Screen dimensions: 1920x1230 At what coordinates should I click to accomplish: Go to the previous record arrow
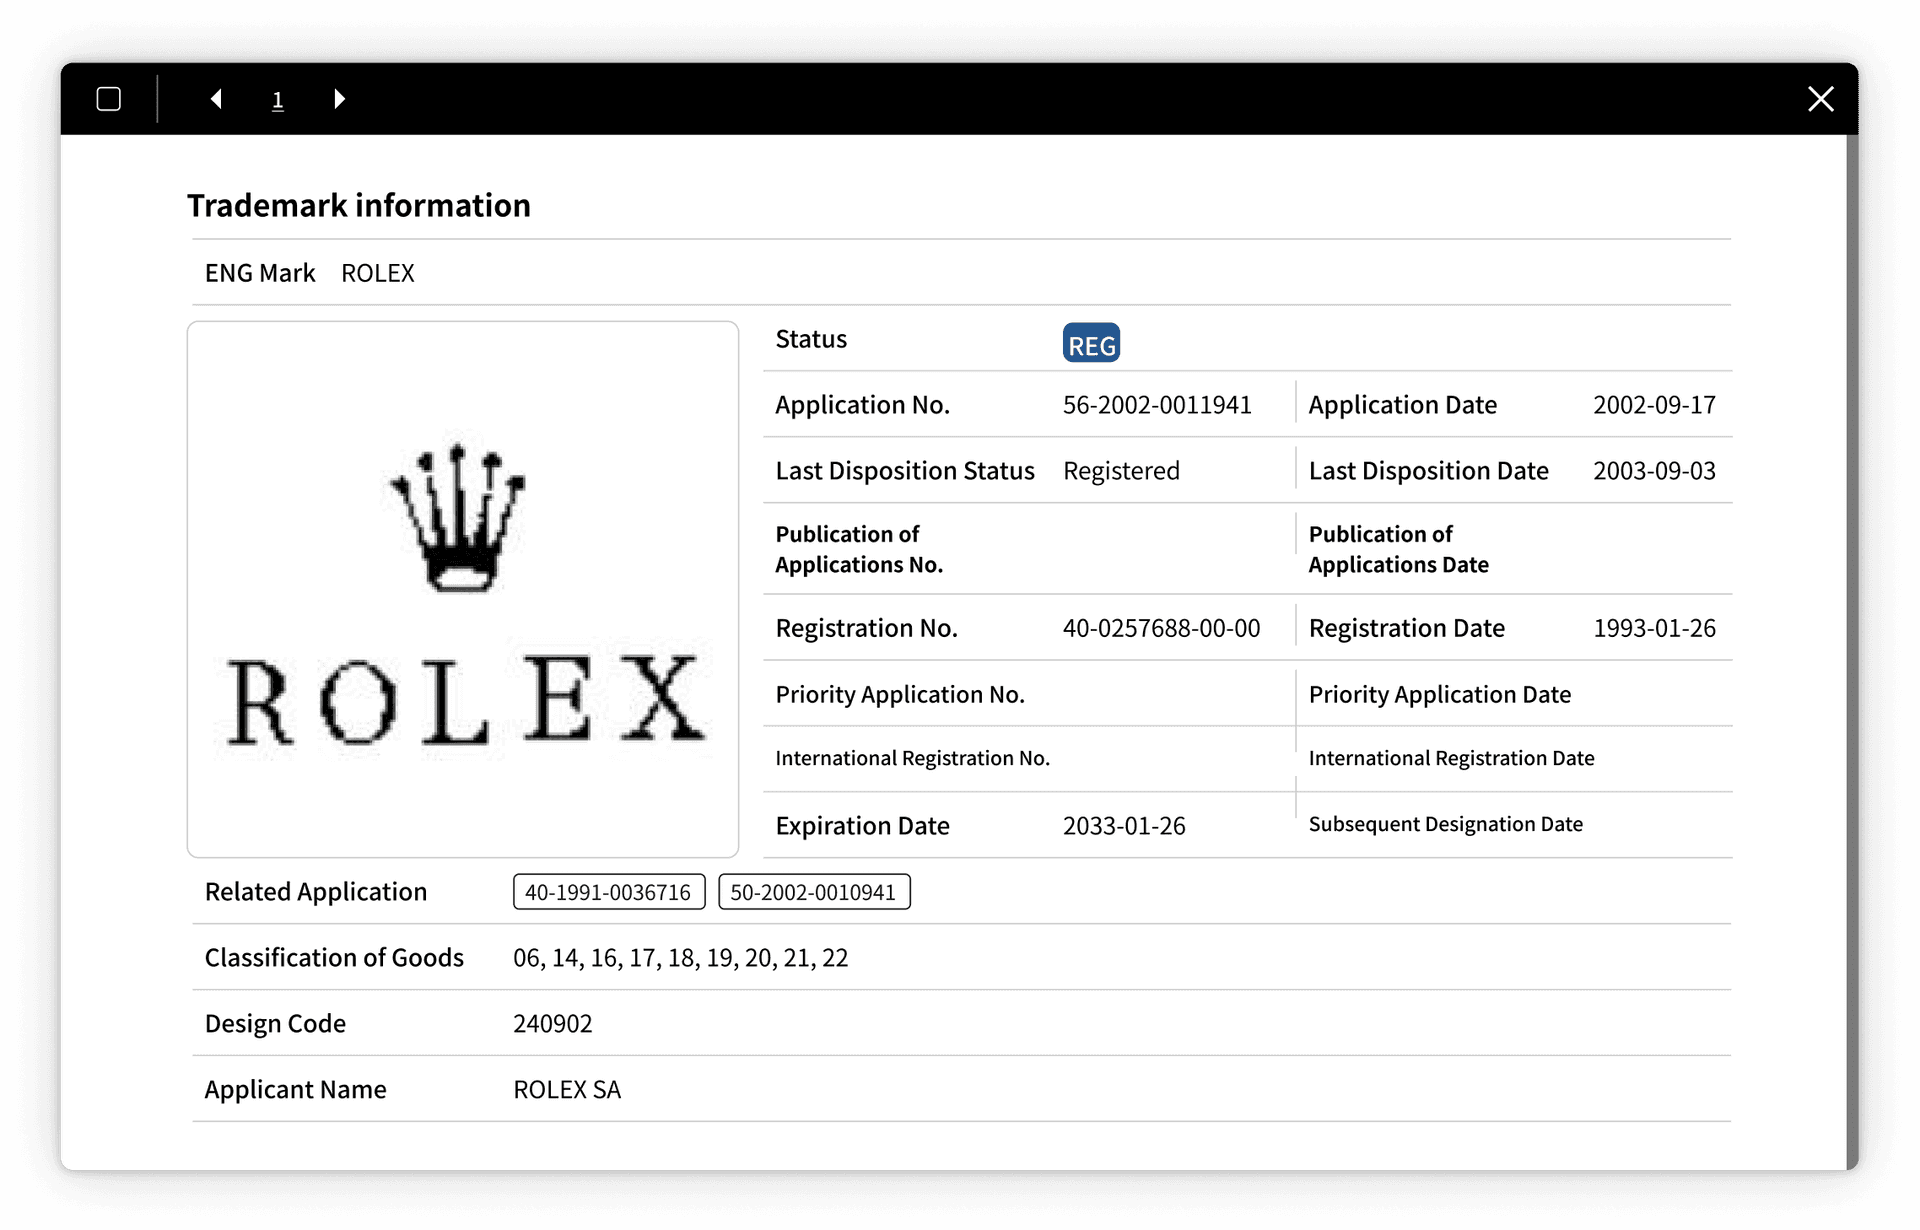[216, 99]
